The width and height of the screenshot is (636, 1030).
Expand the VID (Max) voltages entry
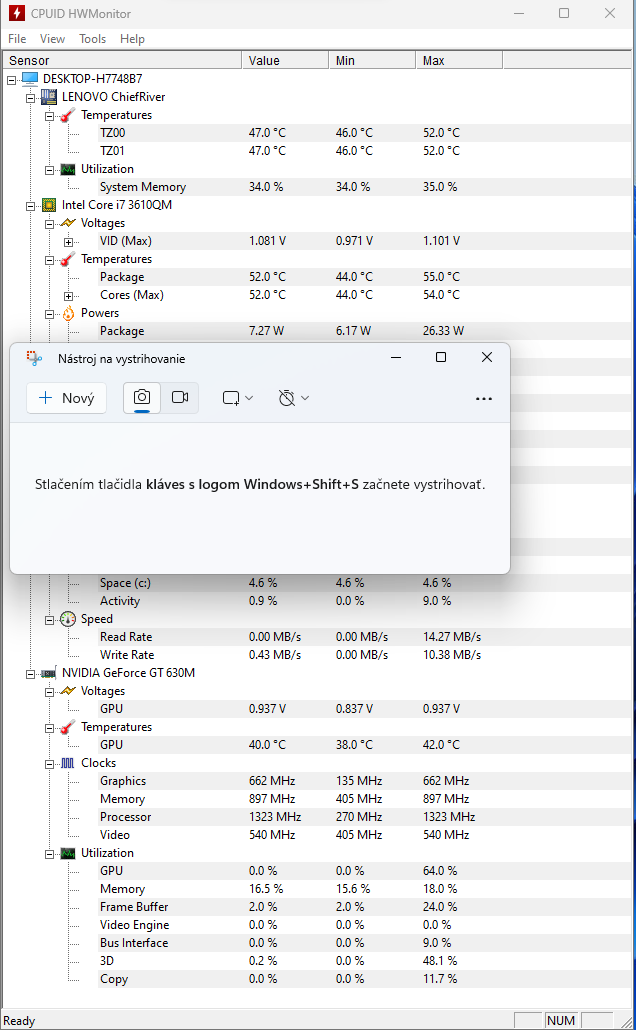[68, 242]
